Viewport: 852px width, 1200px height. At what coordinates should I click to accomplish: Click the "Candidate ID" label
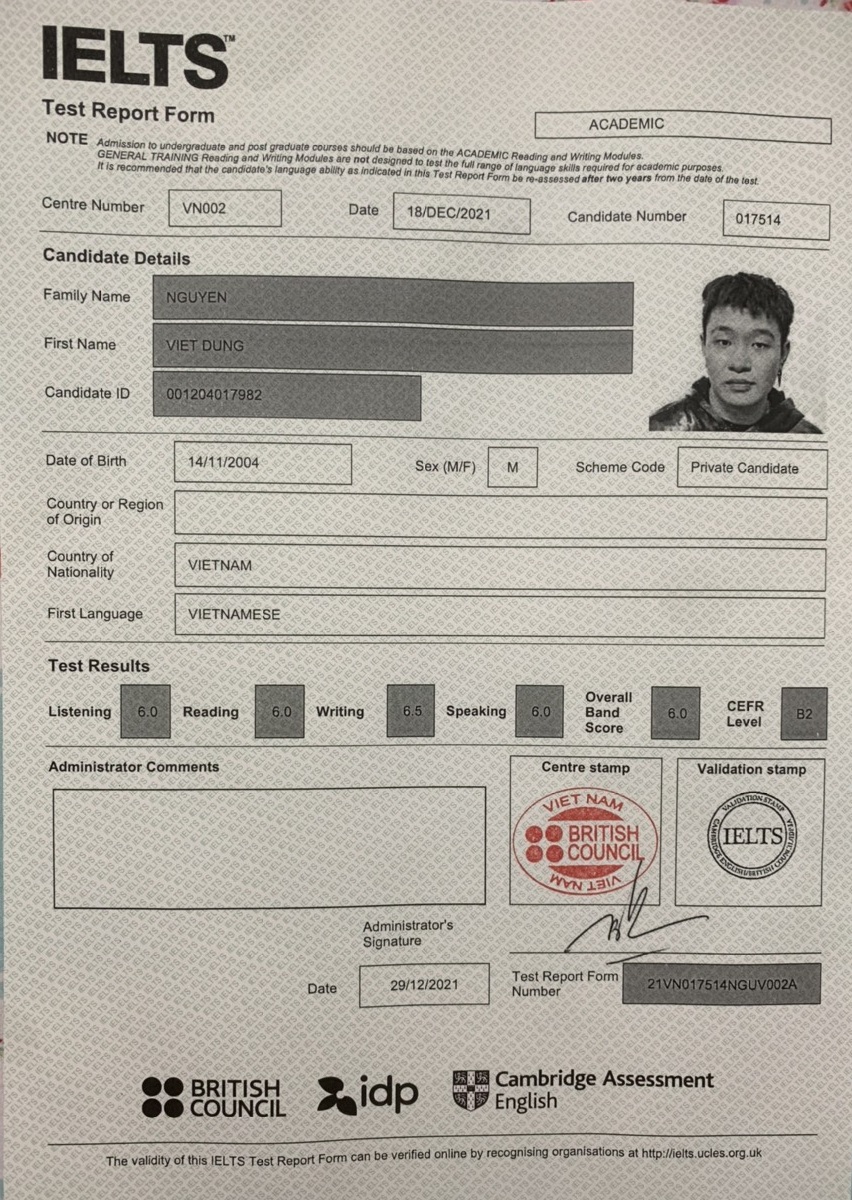click(x=87, y=393)
